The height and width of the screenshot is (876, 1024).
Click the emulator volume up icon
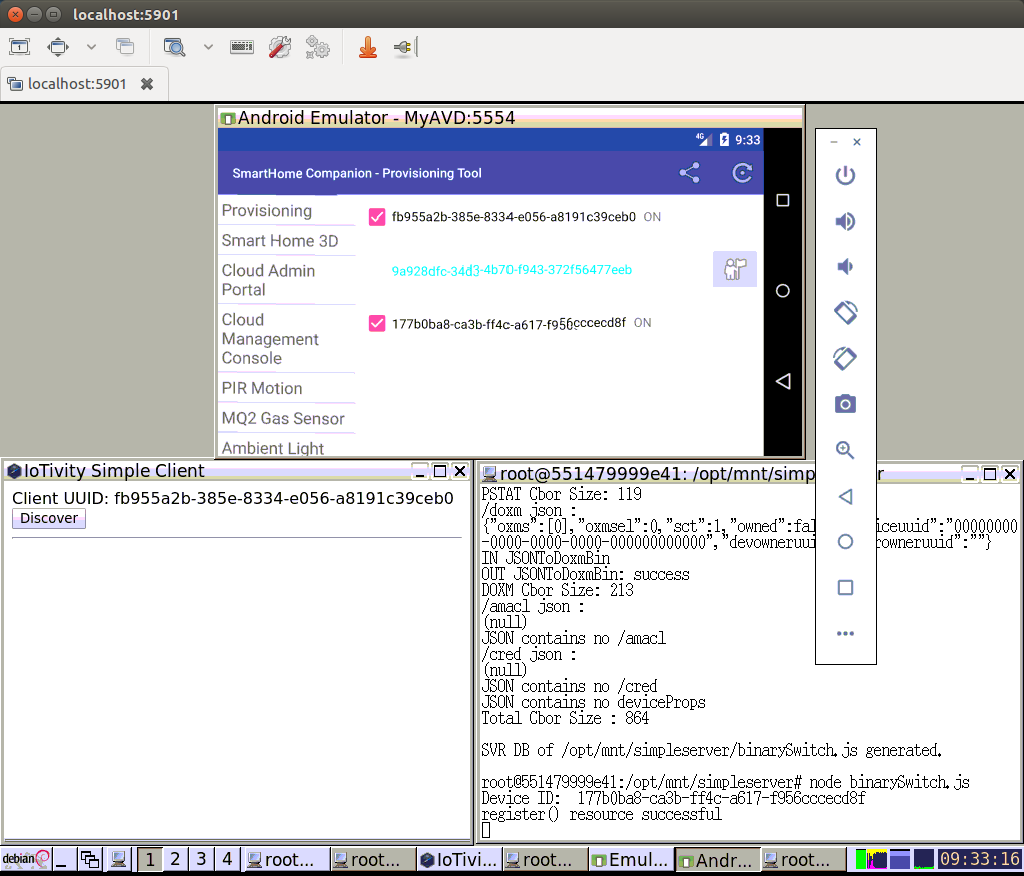[845, 221]
